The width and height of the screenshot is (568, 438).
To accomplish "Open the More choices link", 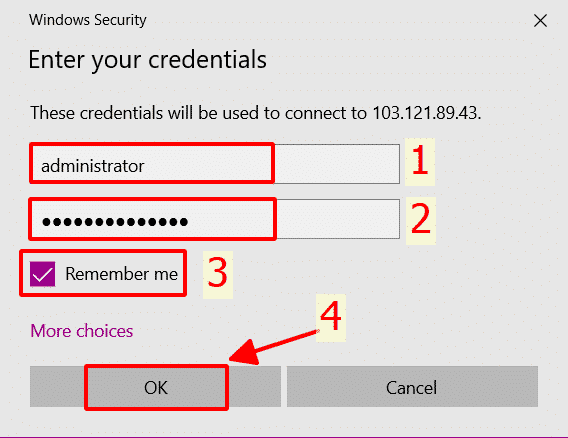I will pyautogui.click(x=82, y=331).
